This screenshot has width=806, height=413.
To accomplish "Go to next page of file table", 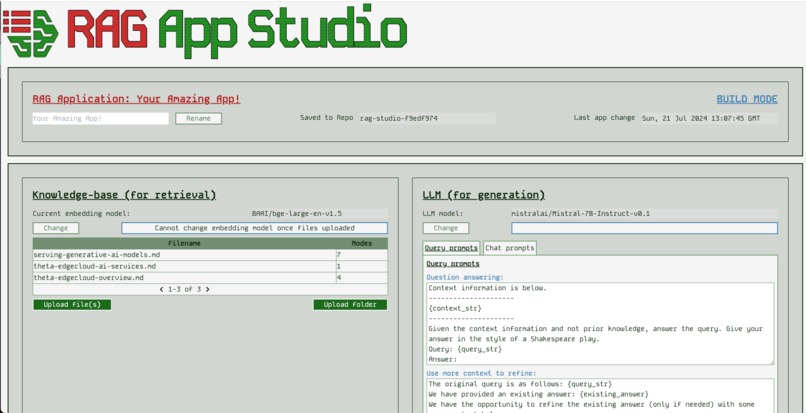I will [207, 290].
